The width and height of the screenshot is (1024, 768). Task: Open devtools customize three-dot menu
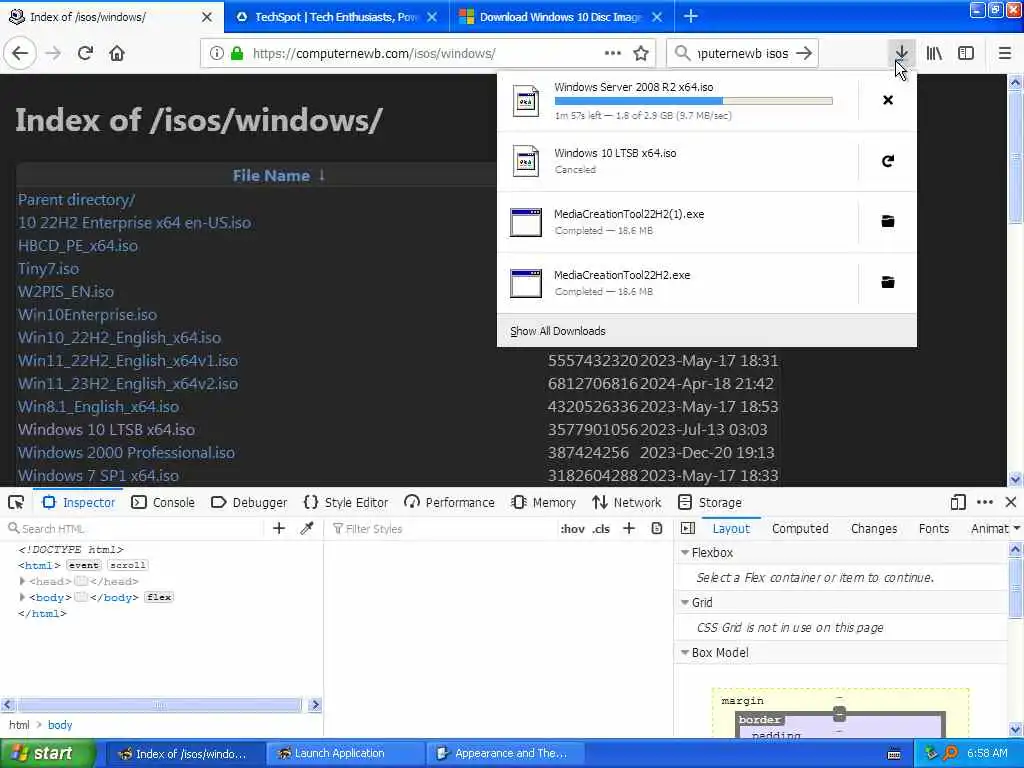click(x=985, y=502)
